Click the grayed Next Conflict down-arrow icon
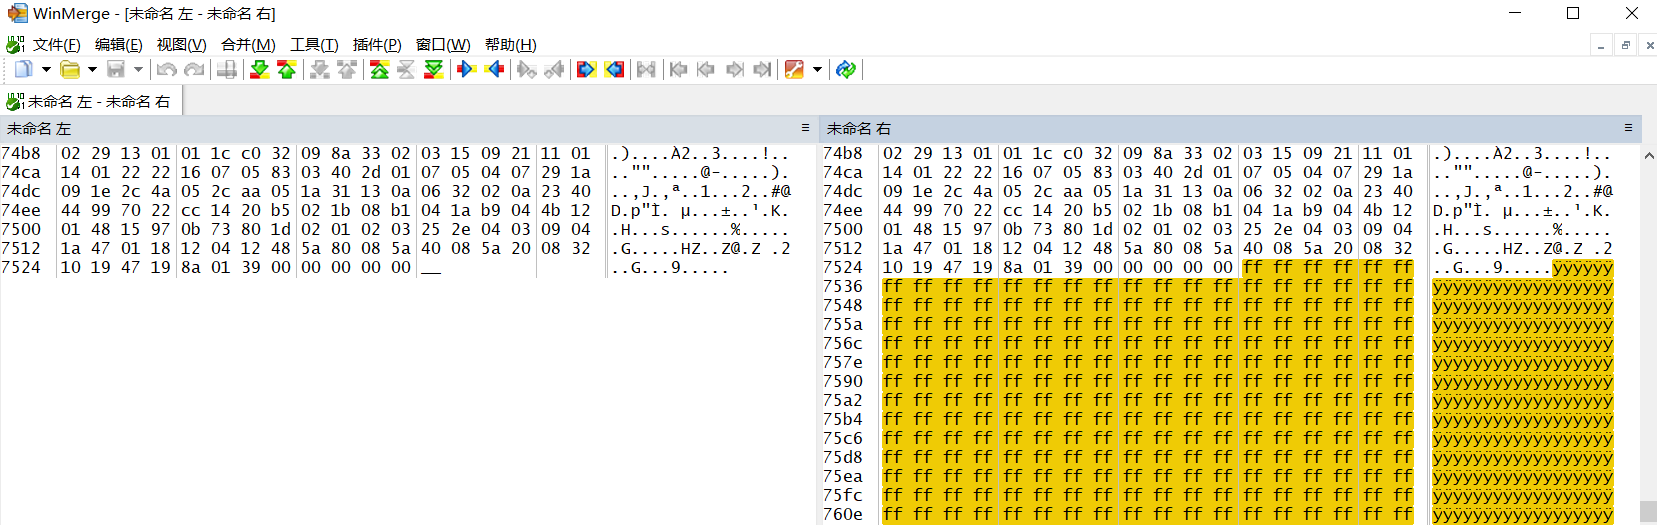The image size is (1657, 525). [x=319, y=69]
